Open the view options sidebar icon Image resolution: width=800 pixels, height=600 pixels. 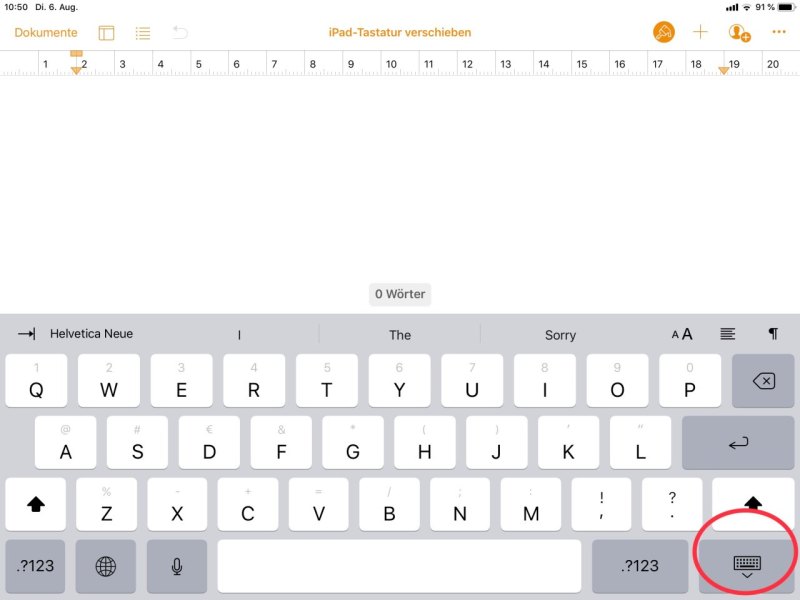click(106, 33)
